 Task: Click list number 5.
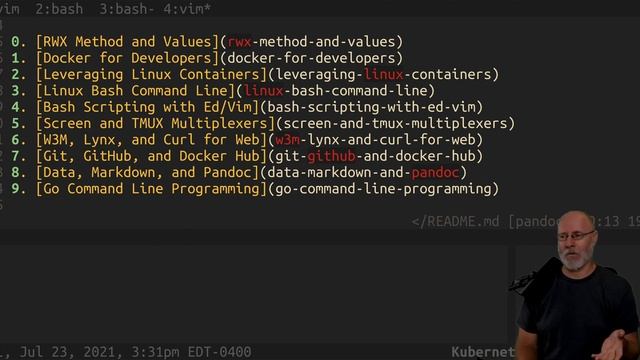click(x=18, y=123)
